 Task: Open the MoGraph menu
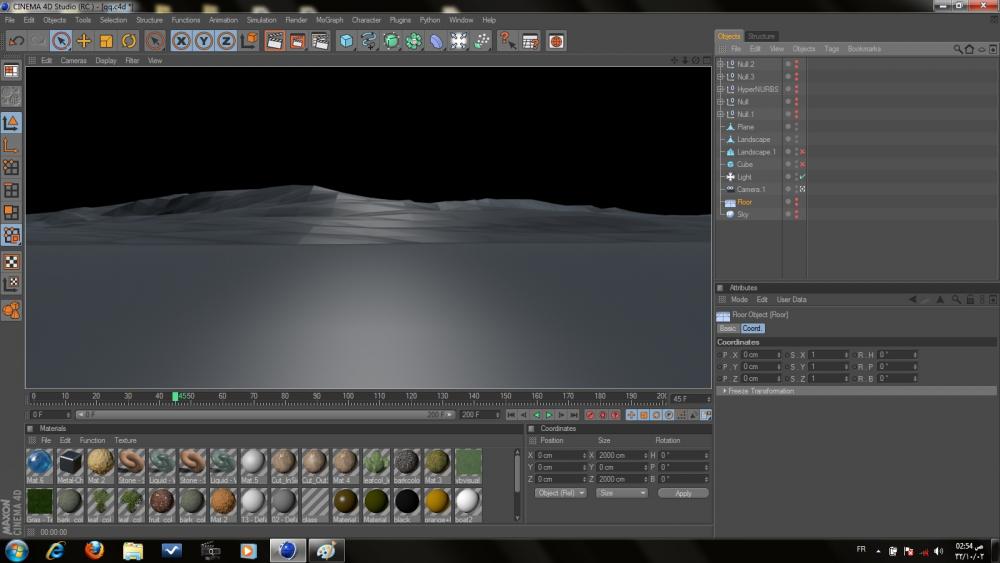pos(329,20)
